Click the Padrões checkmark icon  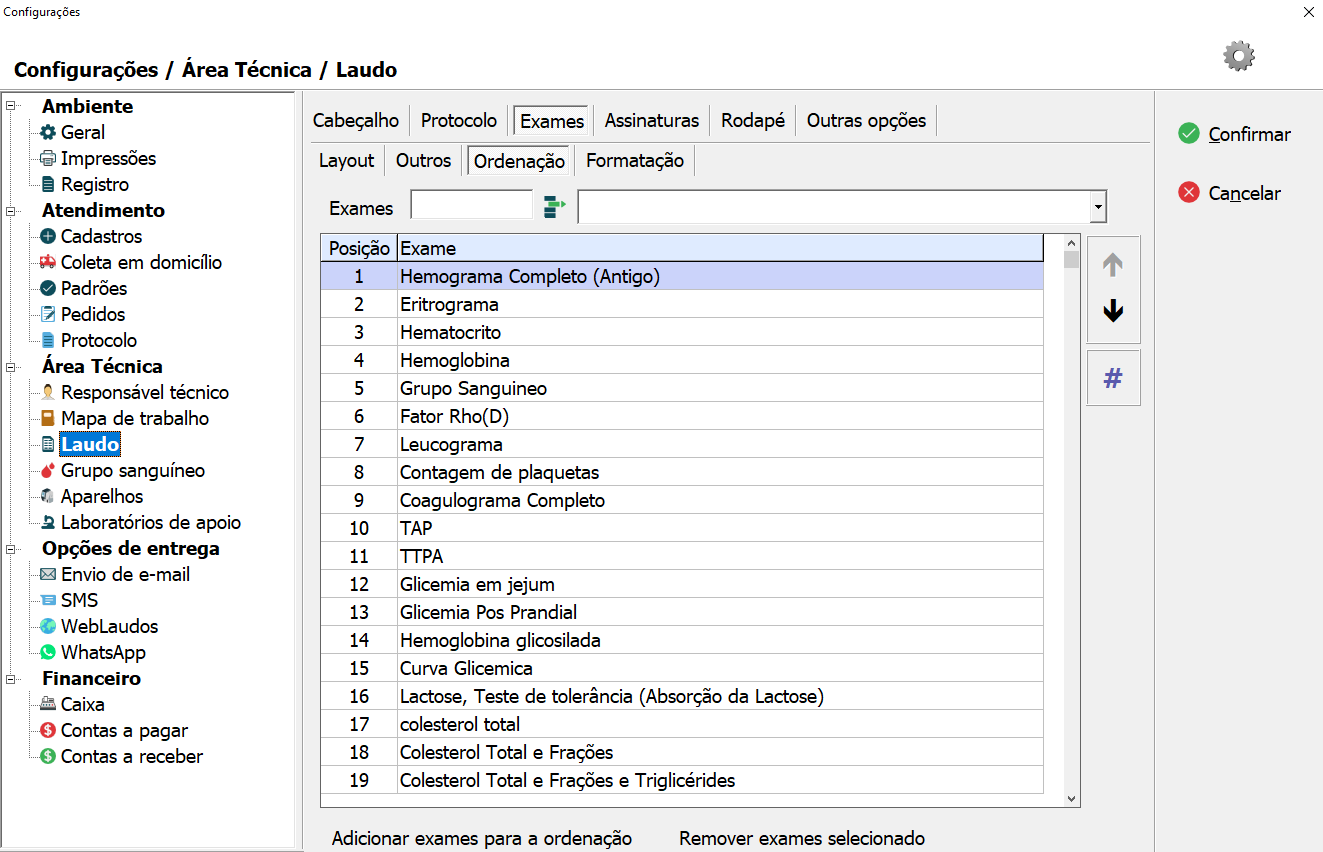48,288
